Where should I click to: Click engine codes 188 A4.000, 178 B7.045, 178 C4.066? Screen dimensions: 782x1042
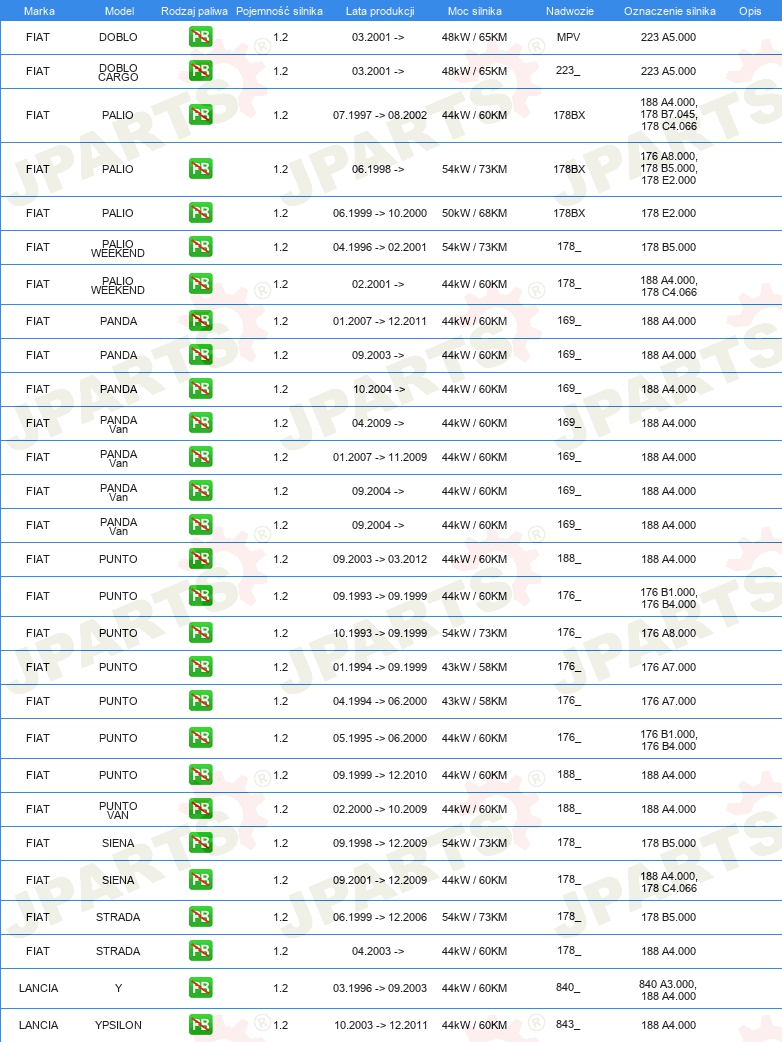click(x=668, y=114)
